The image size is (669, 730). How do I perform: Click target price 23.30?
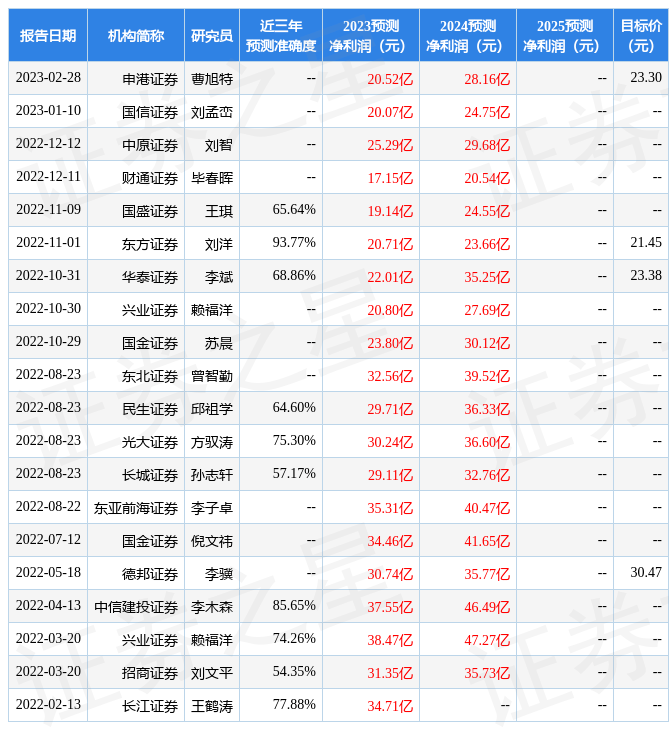pos(646,77)
